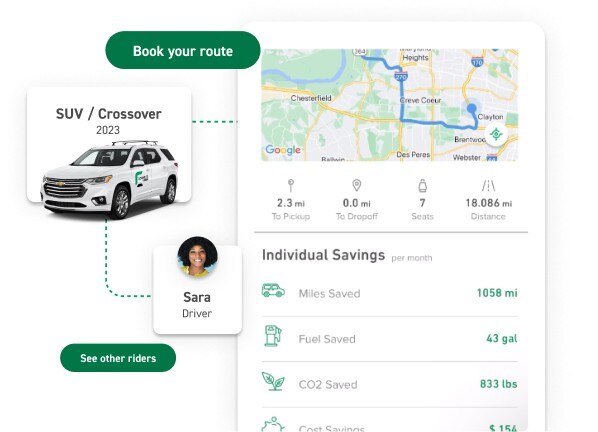
Task: Click the See other riders button
Action: [x=118, y=358]
